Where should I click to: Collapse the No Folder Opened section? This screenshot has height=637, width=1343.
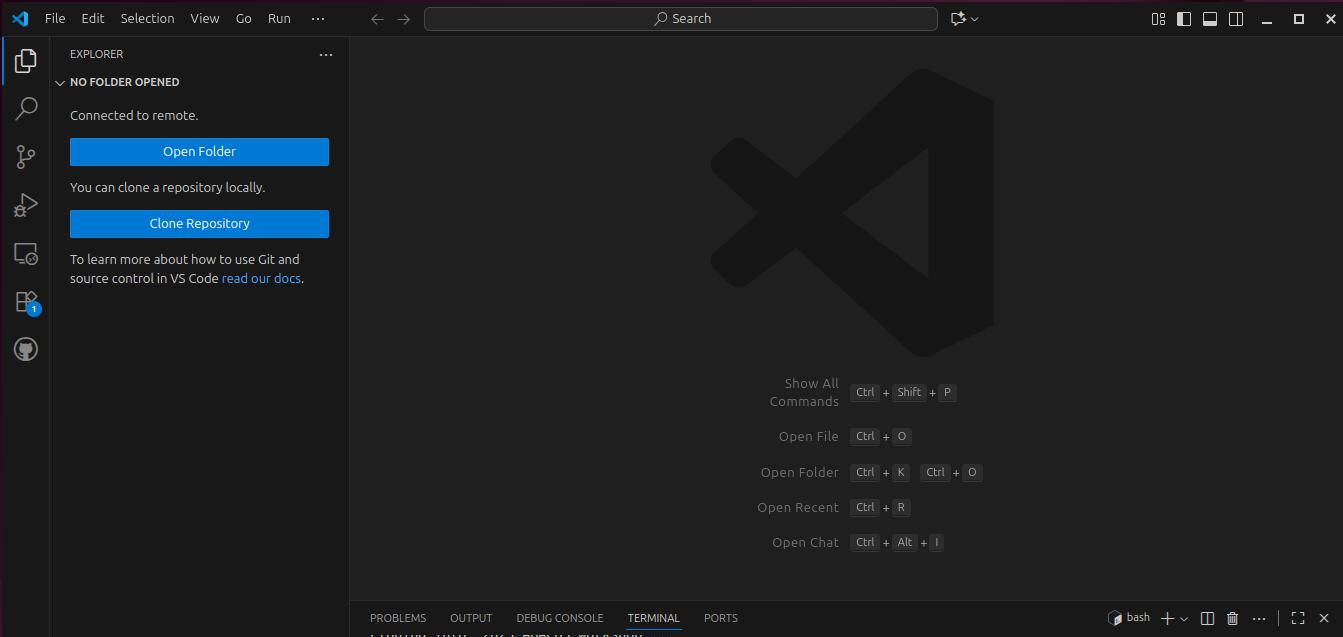pos(60,83)
